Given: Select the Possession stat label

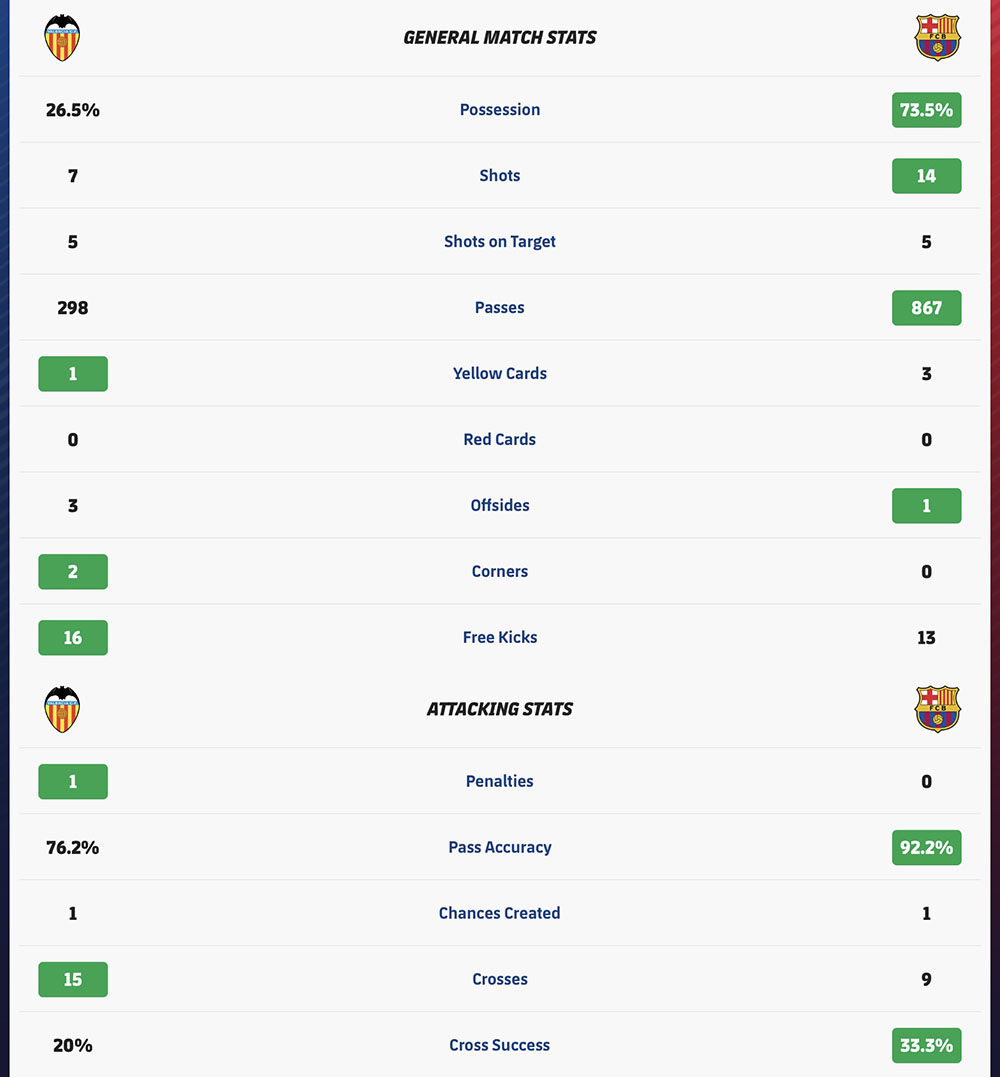Looking at the screenshot, I should point(500,109).
